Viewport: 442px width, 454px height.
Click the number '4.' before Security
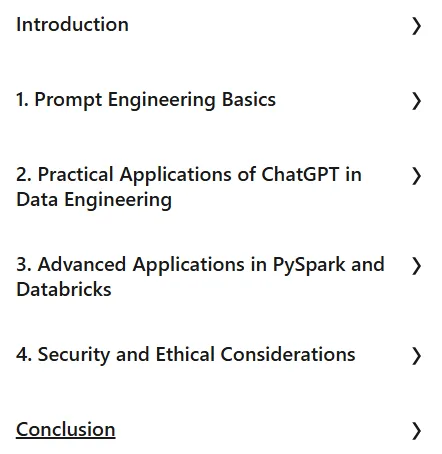[24, 354]
